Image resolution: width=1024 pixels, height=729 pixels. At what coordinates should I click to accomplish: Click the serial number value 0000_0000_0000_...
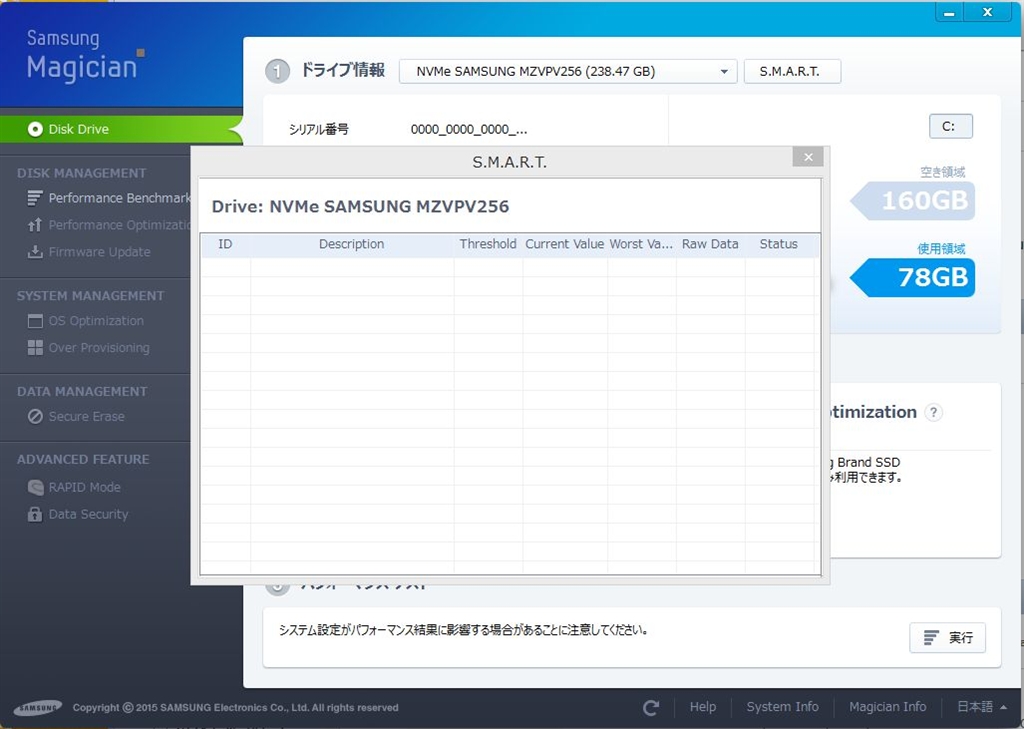tap(469, 129)
